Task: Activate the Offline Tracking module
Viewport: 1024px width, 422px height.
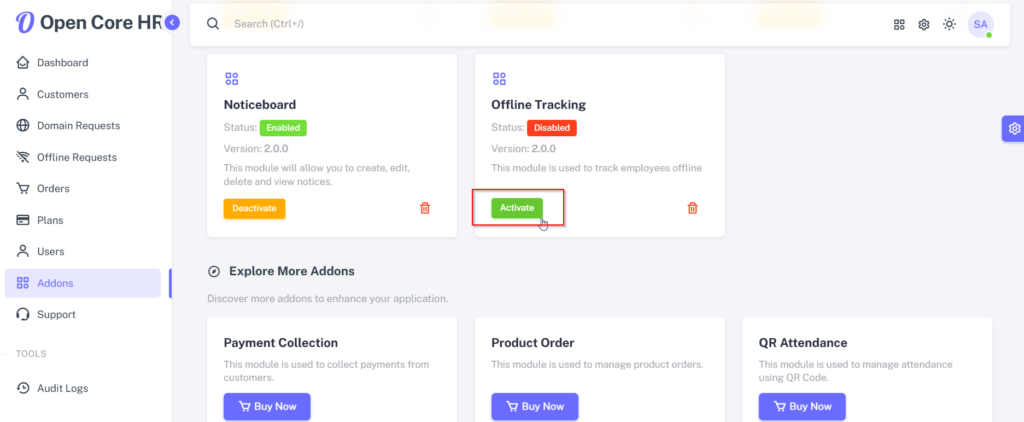Action: (517, 208)
